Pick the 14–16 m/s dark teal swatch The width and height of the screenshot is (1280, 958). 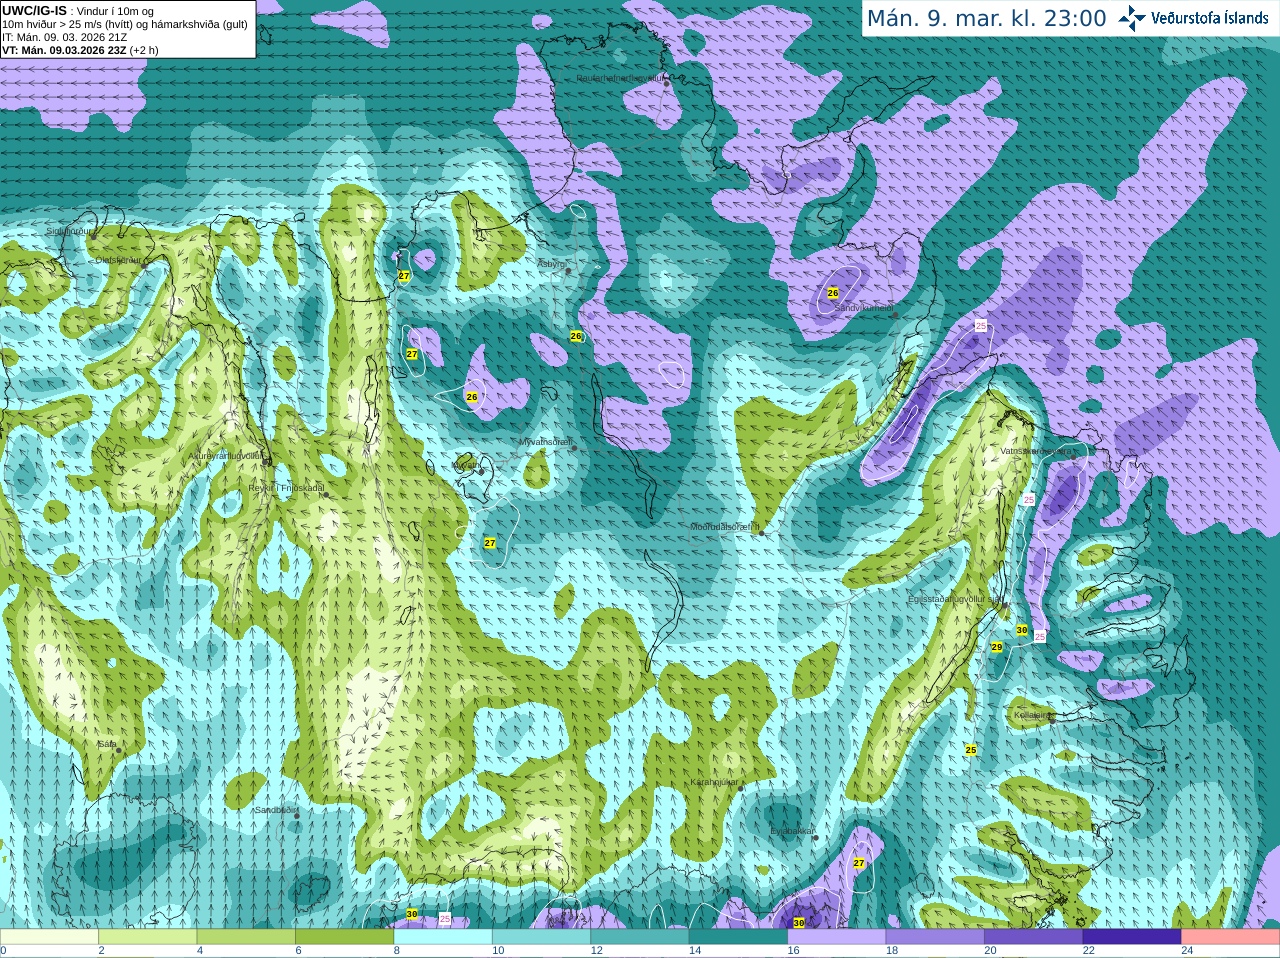click(738, 937)
